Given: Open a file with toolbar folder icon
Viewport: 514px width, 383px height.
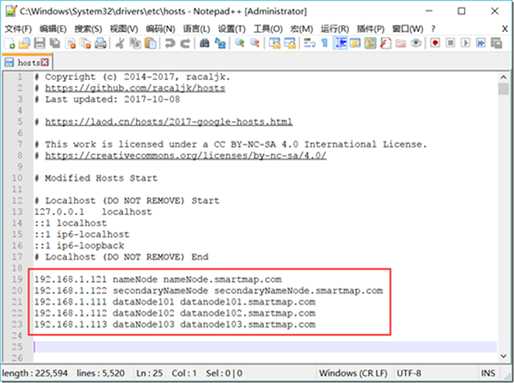Looking at the screenshot, I should (24, 43).
